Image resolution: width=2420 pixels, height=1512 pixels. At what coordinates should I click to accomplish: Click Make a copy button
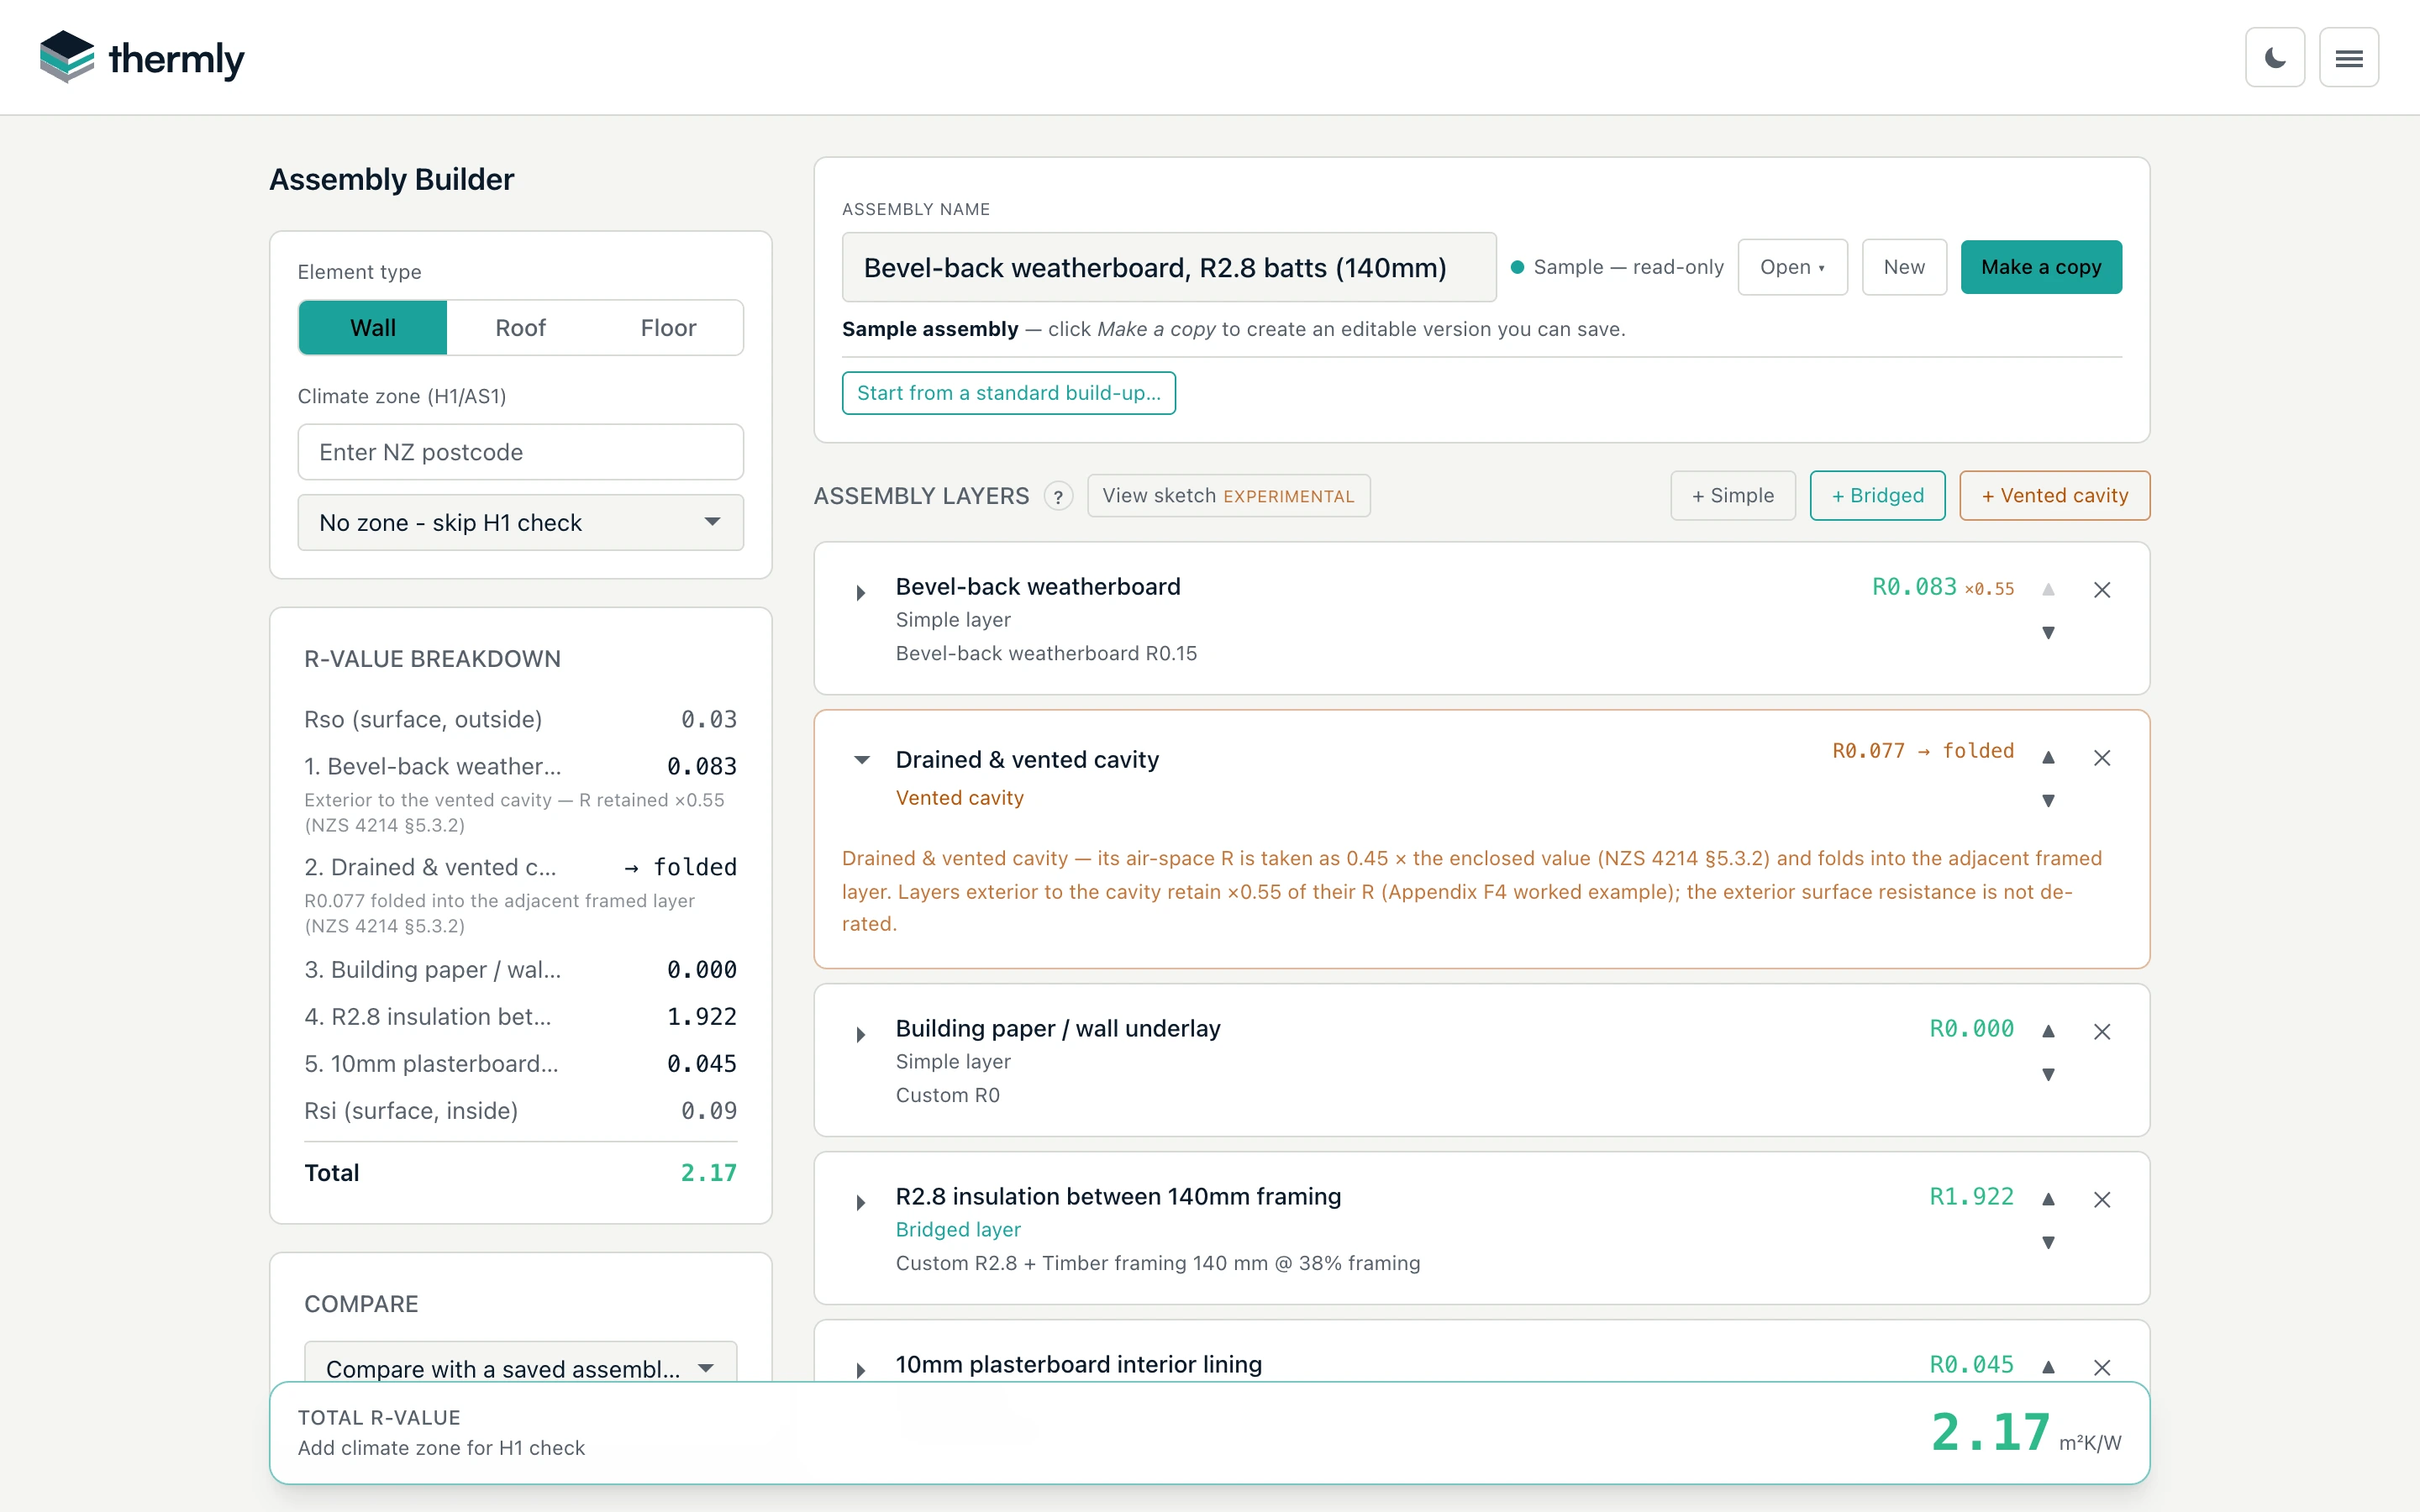pyautogui.click(x=2041, y=267)
